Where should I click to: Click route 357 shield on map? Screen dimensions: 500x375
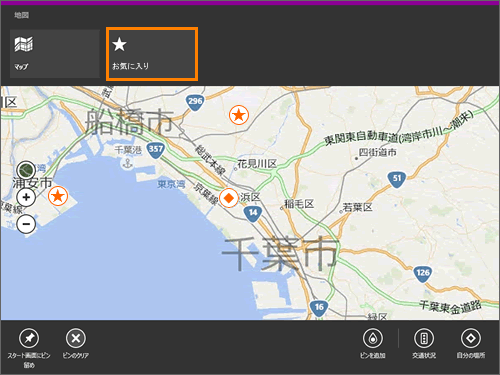pos(156,149)
